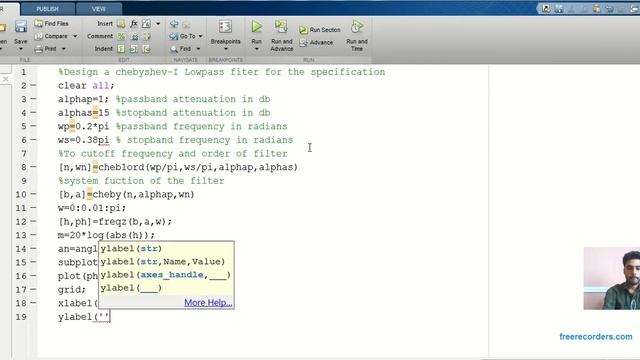
Task: Click 'w=0:0.01:pi;' on line 11
Action: tap(92, 208)
